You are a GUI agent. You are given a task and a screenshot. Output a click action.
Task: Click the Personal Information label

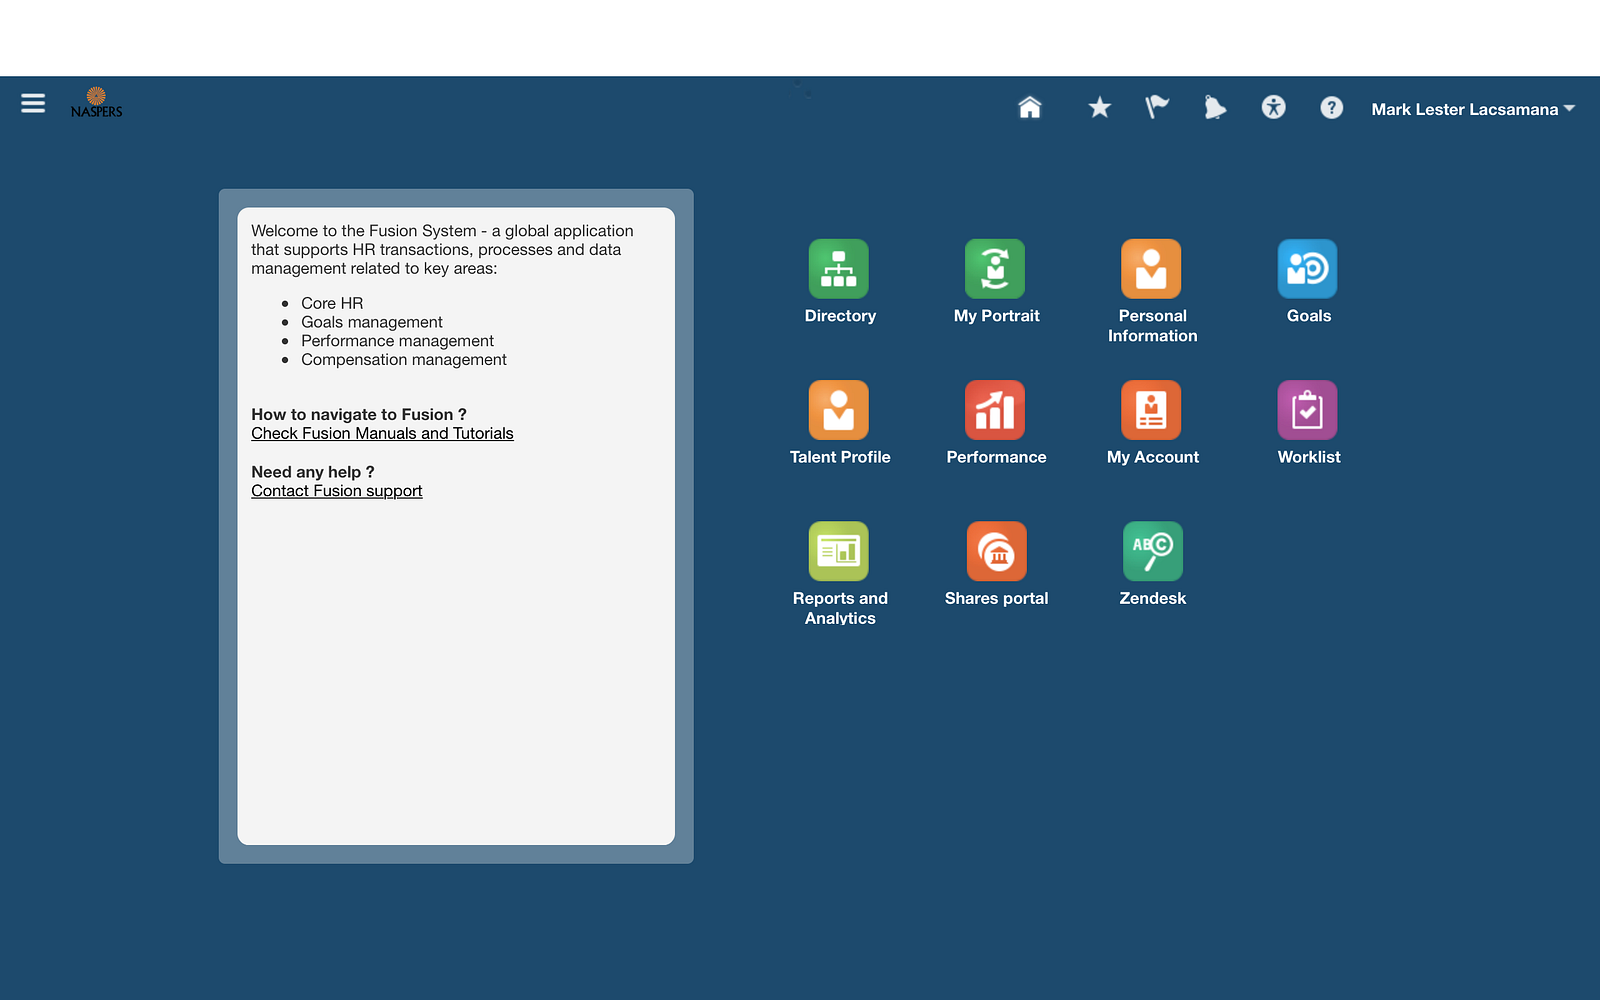click(1152, 326)
